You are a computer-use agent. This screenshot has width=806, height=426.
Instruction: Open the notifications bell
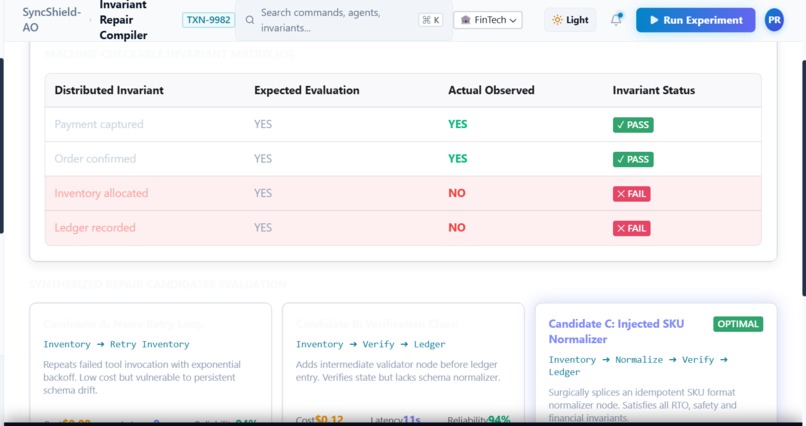[x=616, y=20]
